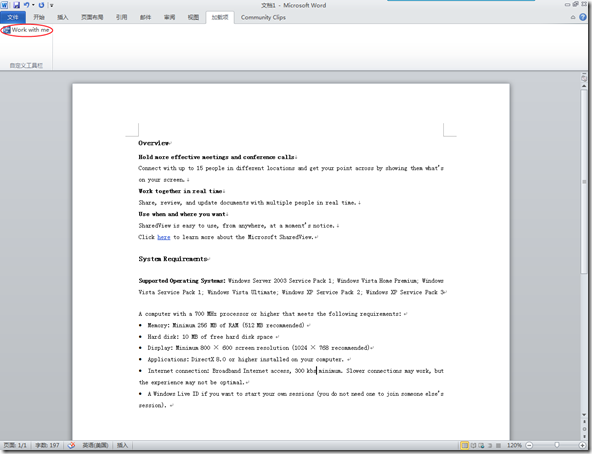Switch to the 视图 (View) tab
The width and height of the screenshot is (592, 454).
[193, 17]
